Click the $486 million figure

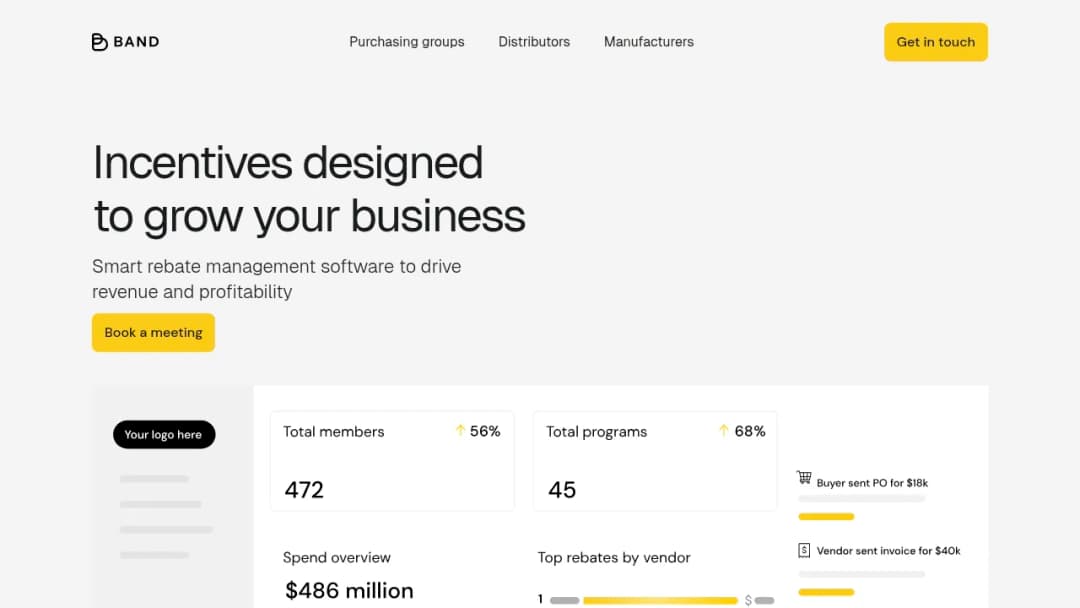[349, 591]
